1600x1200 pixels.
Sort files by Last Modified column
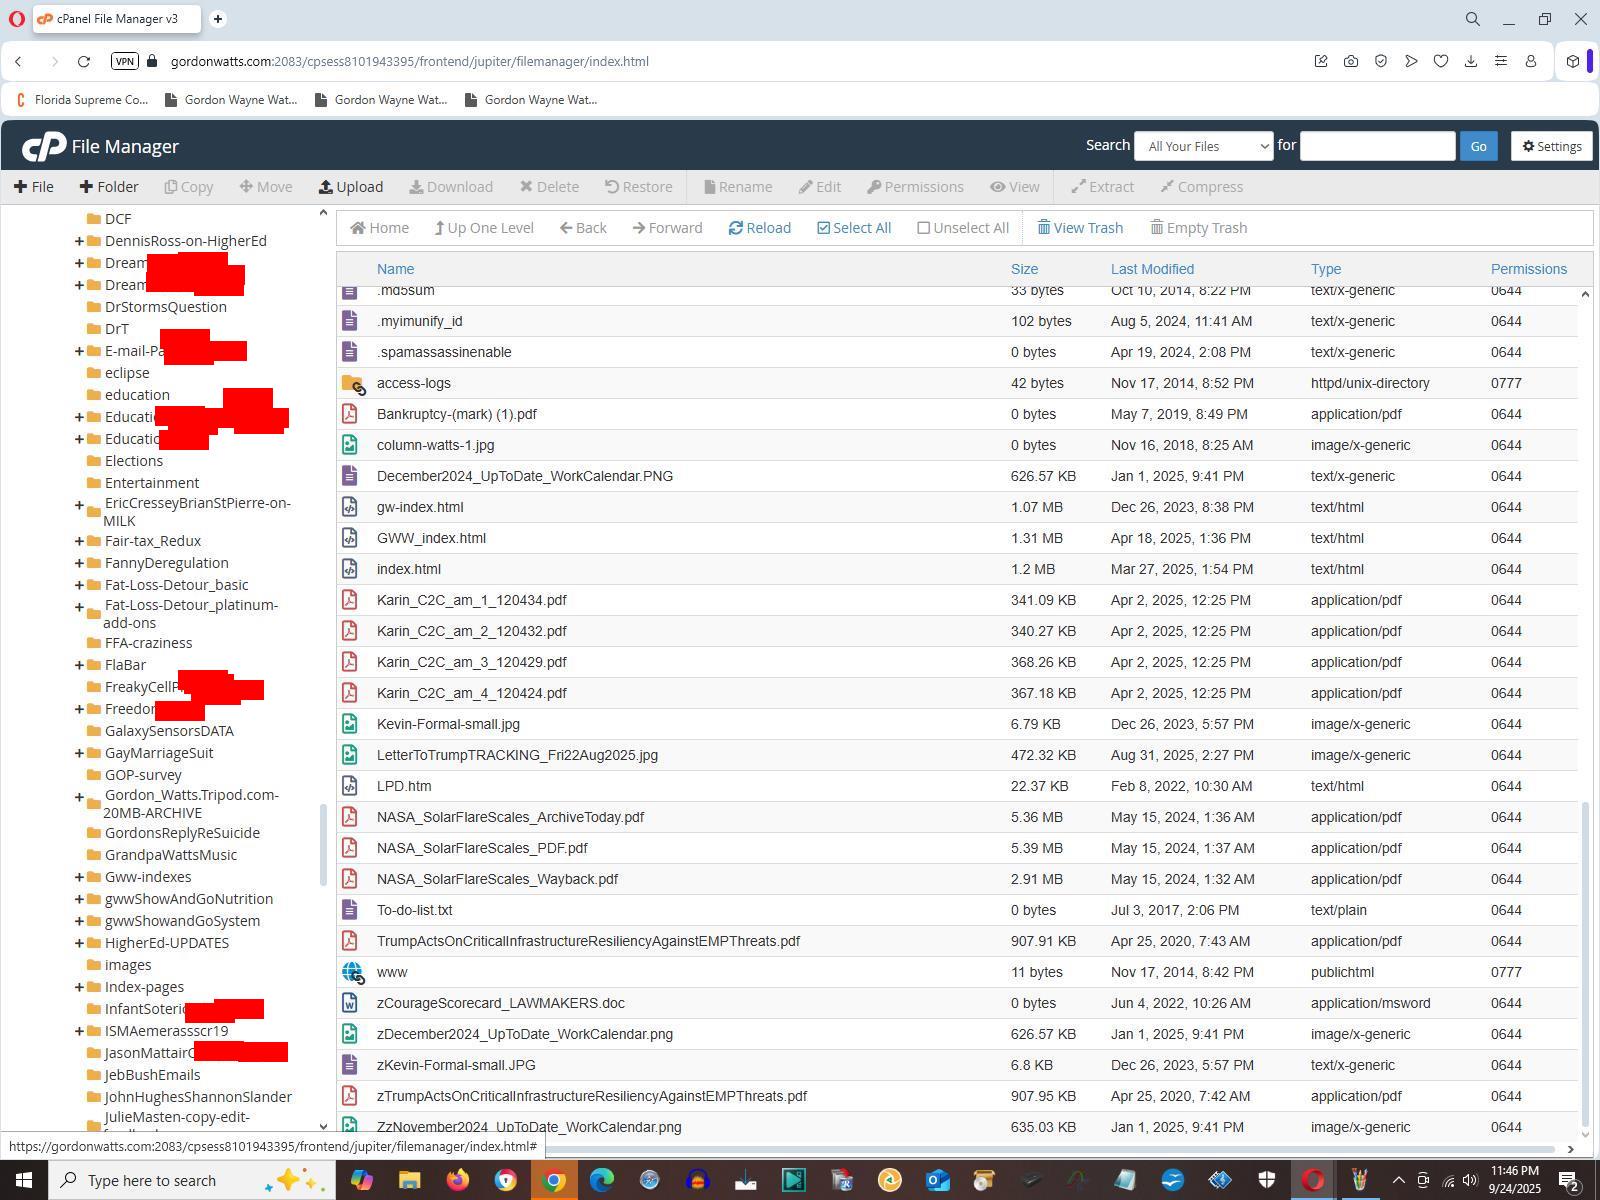click(1152, 269)
